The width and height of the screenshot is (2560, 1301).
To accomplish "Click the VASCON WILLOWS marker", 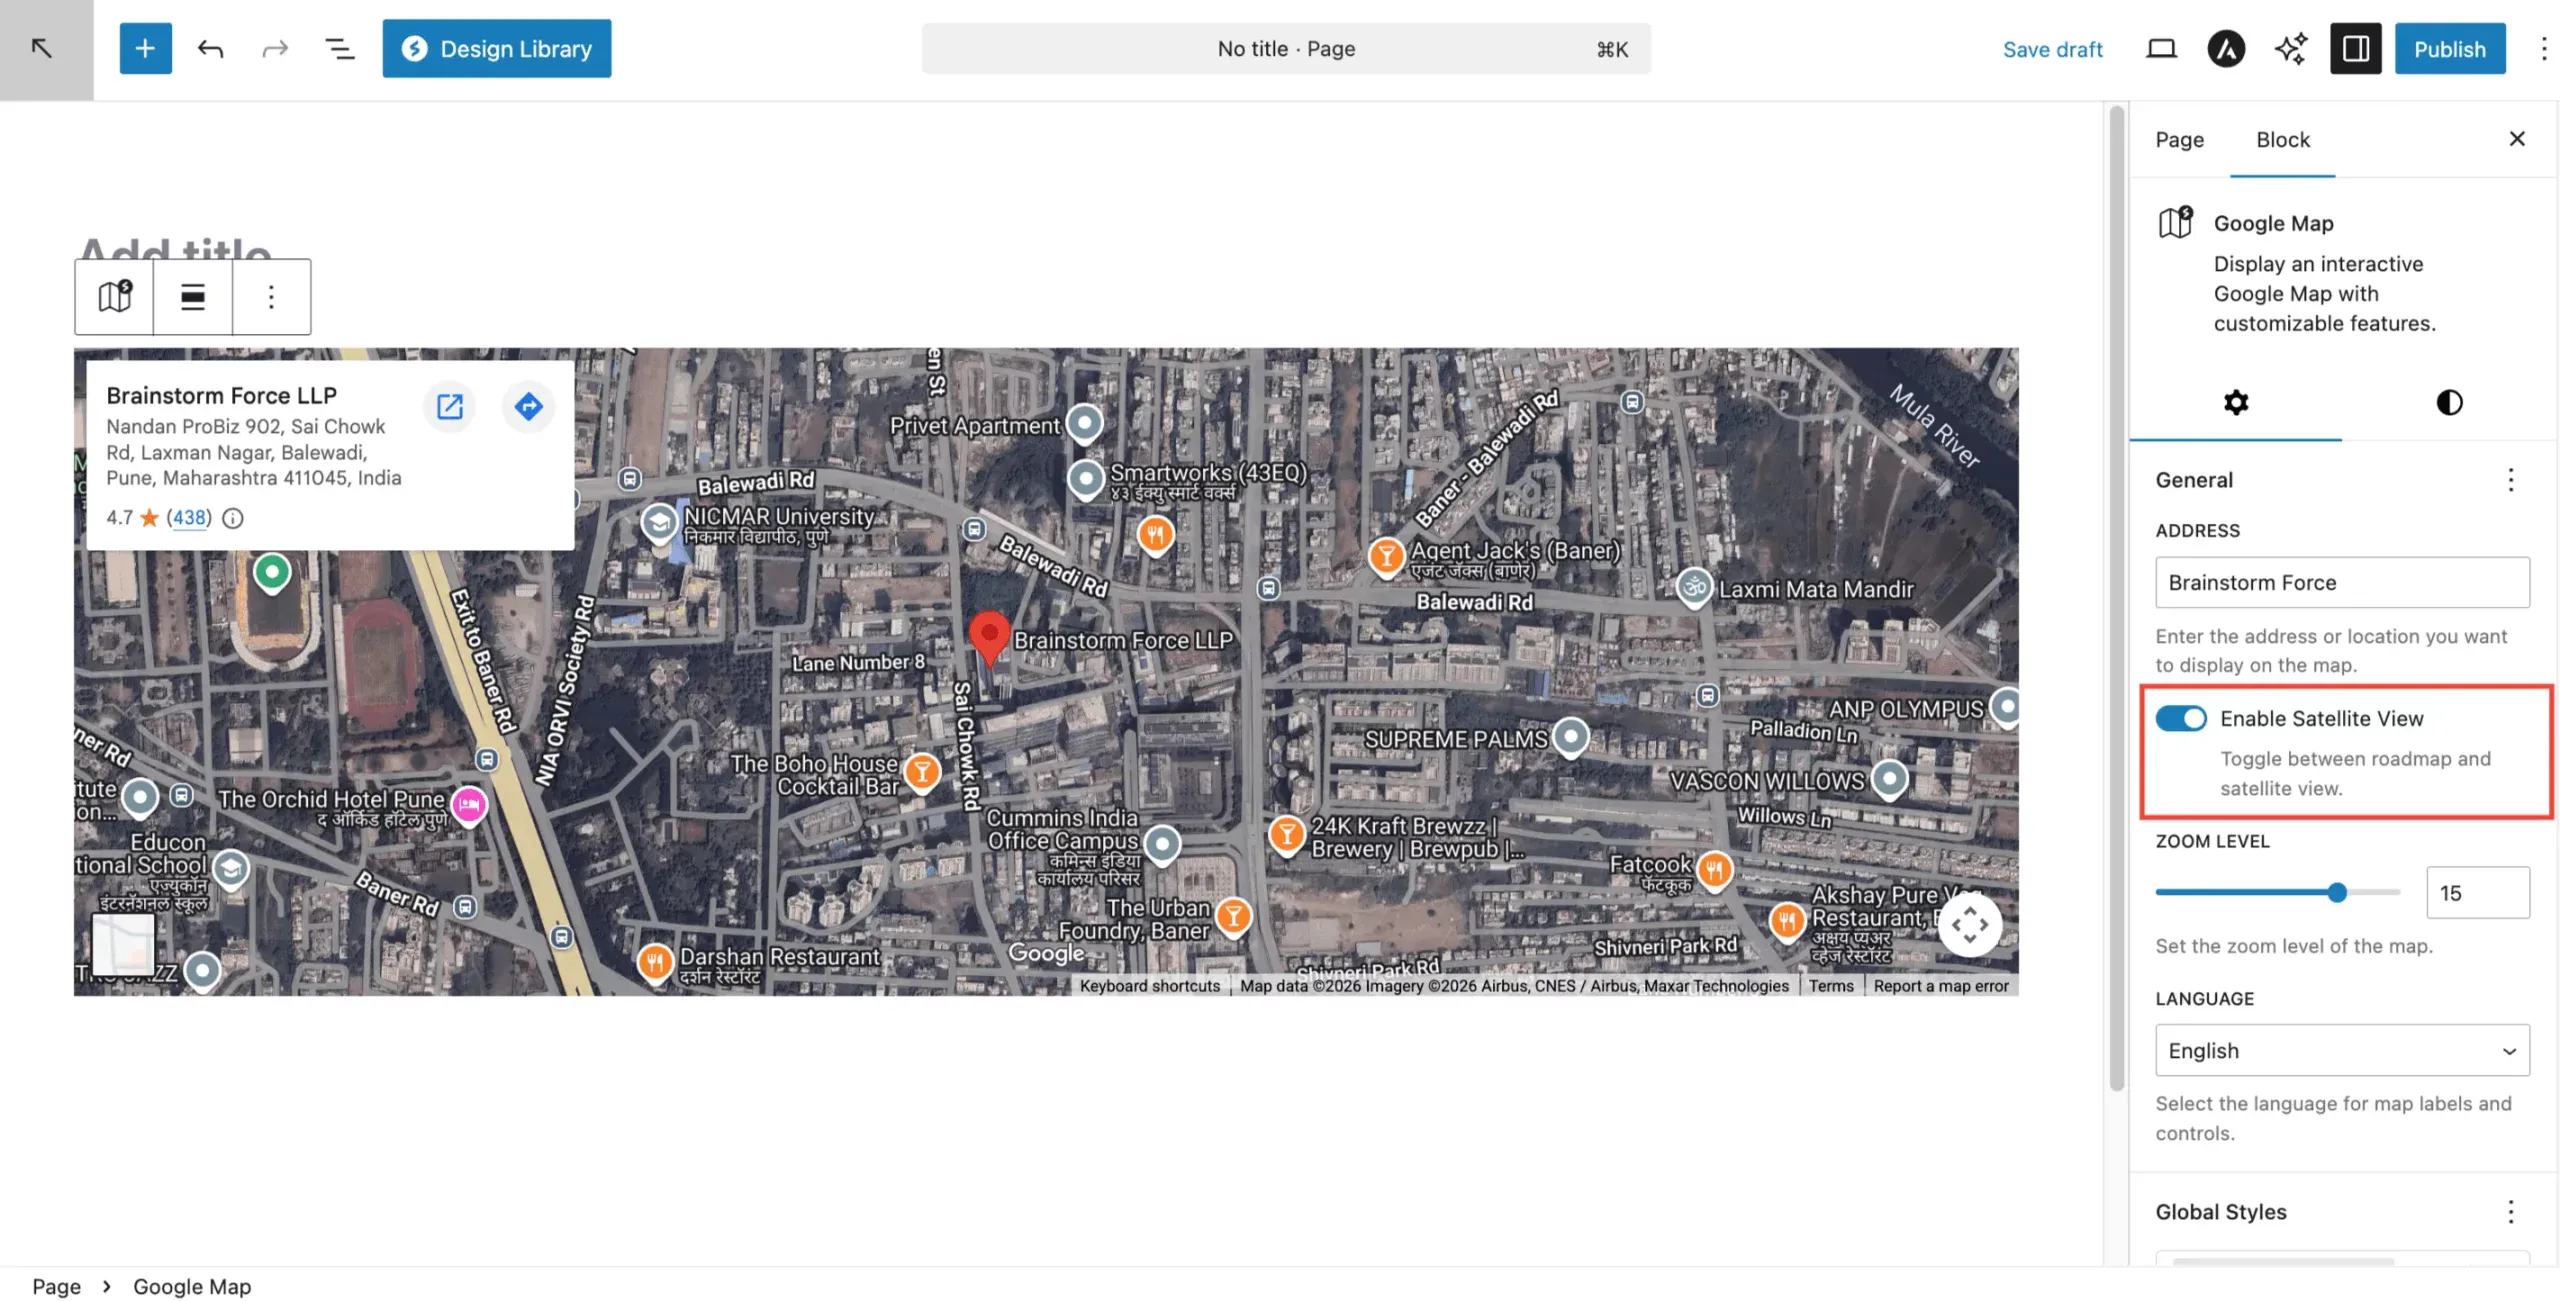I will point(1889,779).
